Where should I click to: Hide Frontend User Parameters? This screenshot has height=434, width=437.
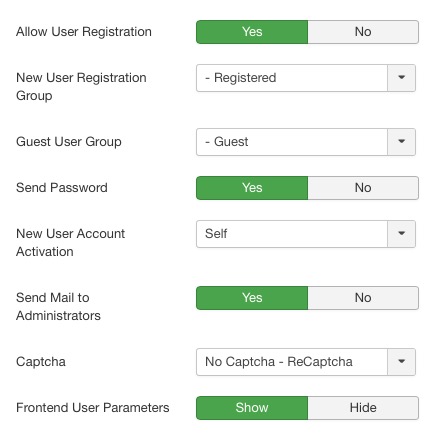coord(363,408)
